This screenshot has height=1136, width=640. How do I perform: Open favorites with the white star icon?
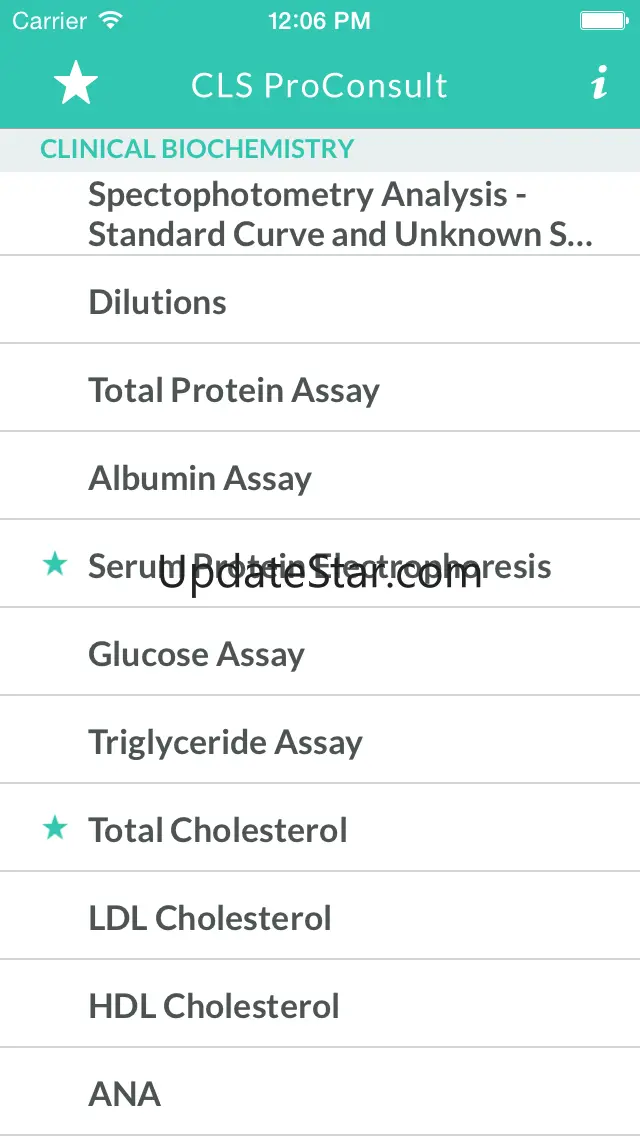(x=75, y=84)
